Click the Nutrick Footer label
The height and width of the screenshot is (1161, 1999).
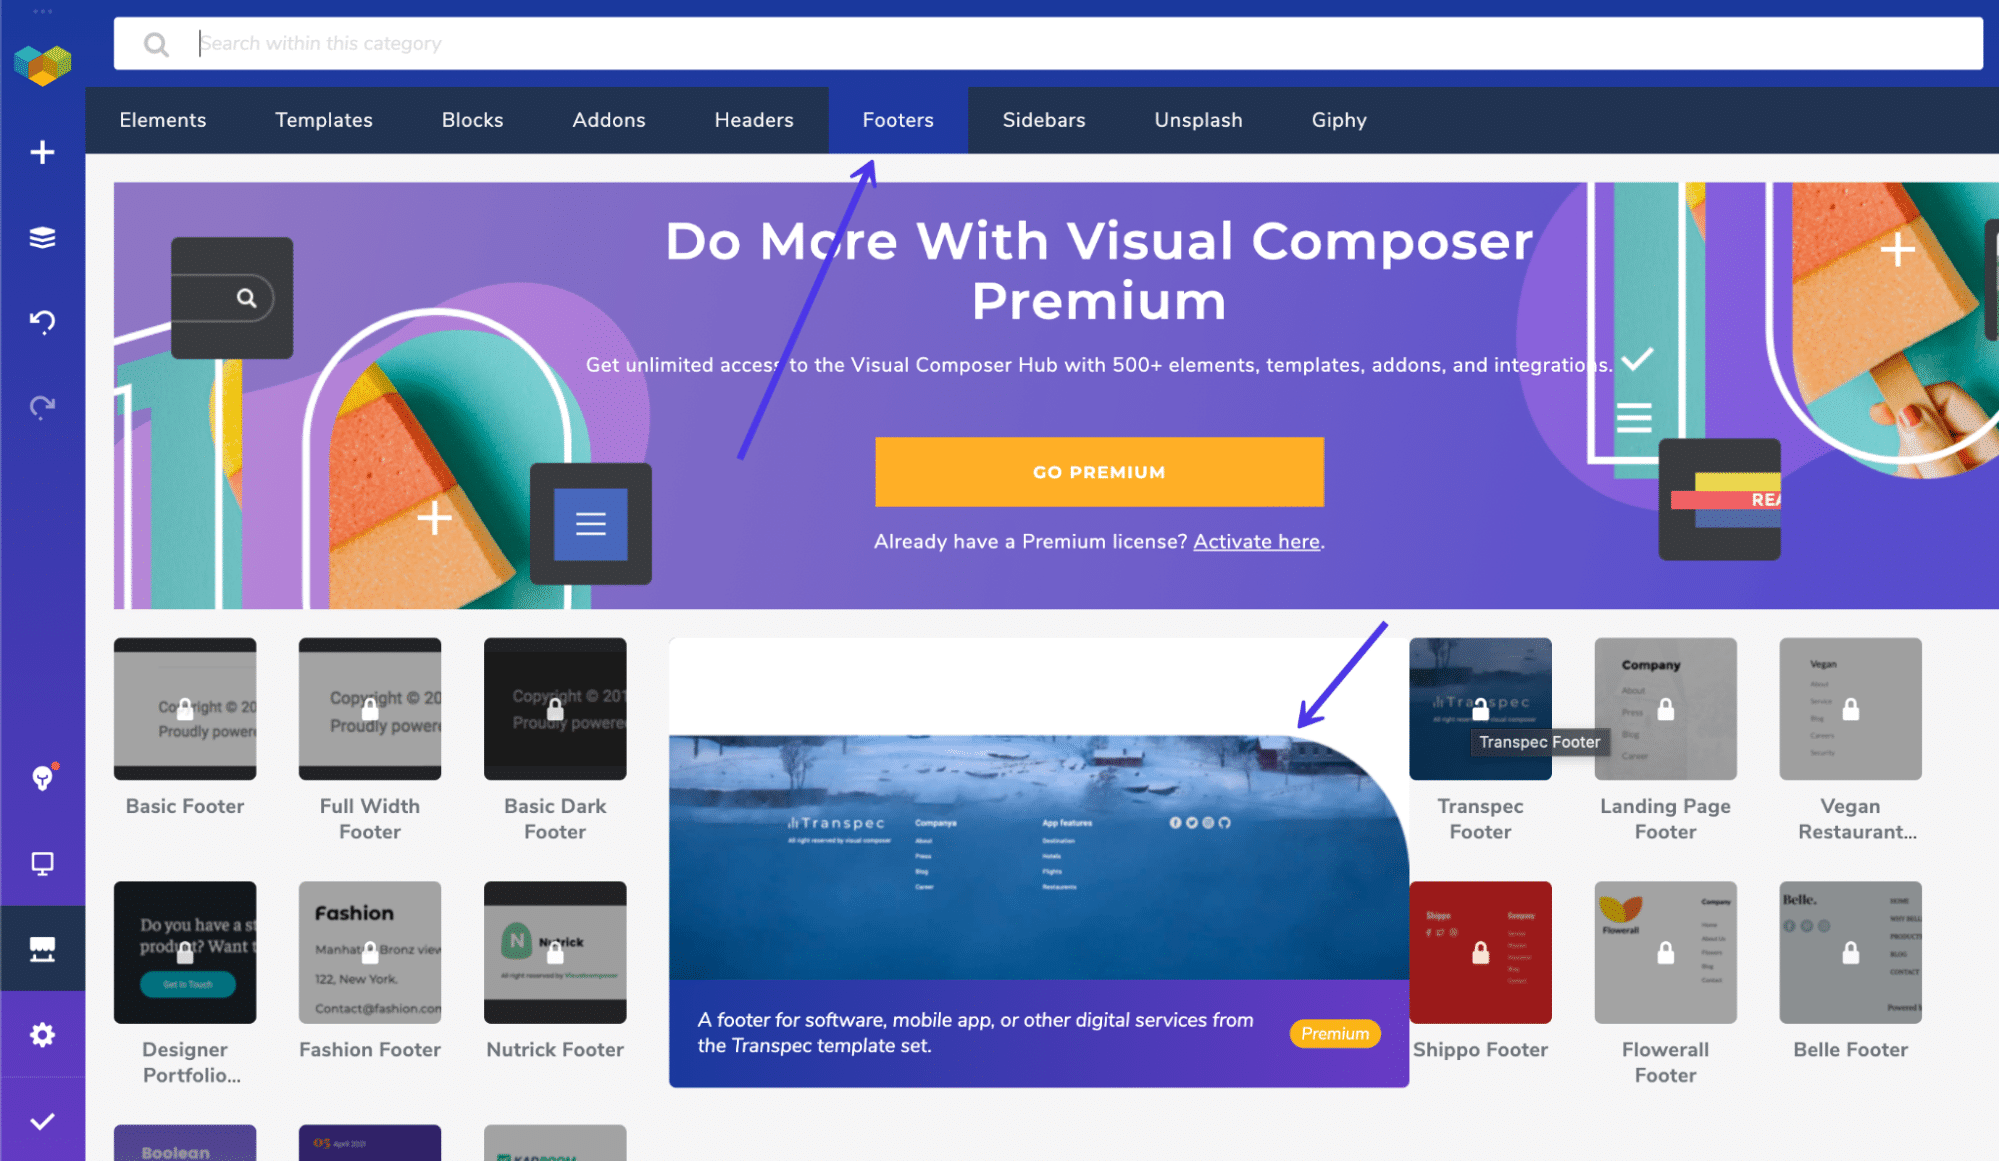tap(555, 1050)
